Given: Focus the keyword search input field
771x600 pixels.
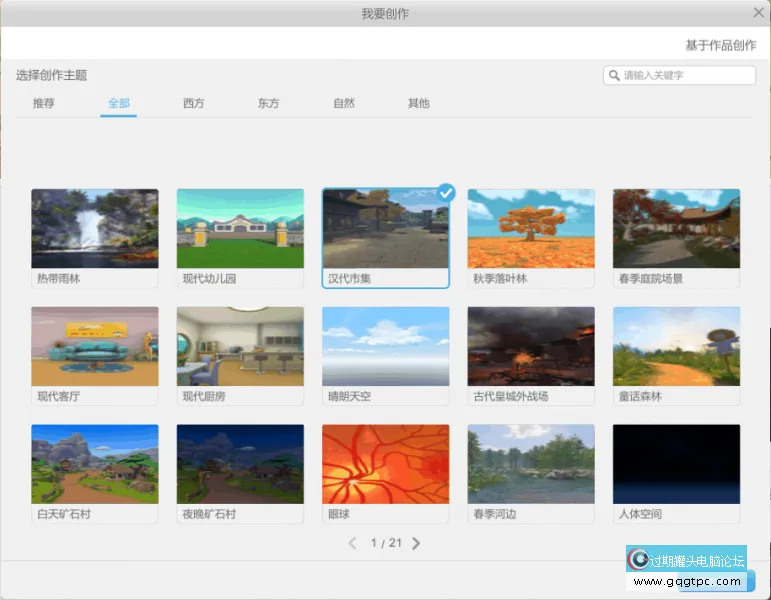Looking at the screenshot, I should point(680,75).
